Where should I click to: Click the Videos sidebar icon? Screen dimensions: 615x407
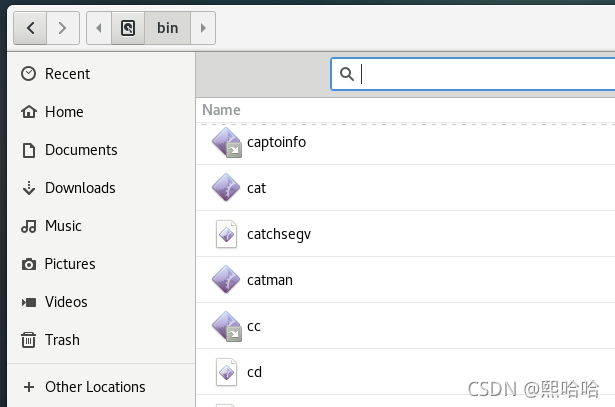28,302
